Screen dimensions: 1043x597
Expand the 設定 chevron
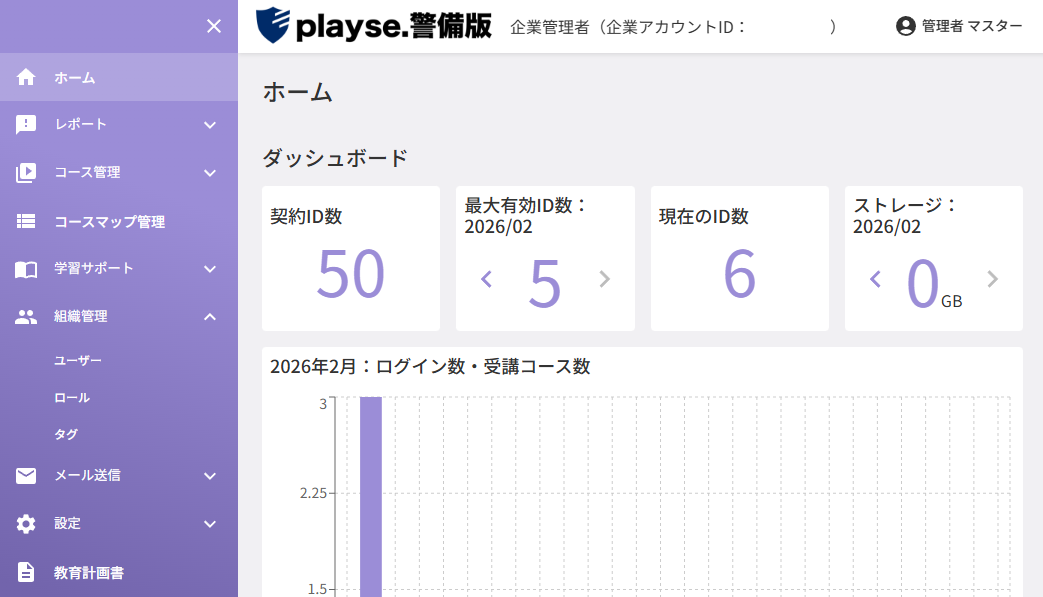pyautogui.click(x=210, y=524)
